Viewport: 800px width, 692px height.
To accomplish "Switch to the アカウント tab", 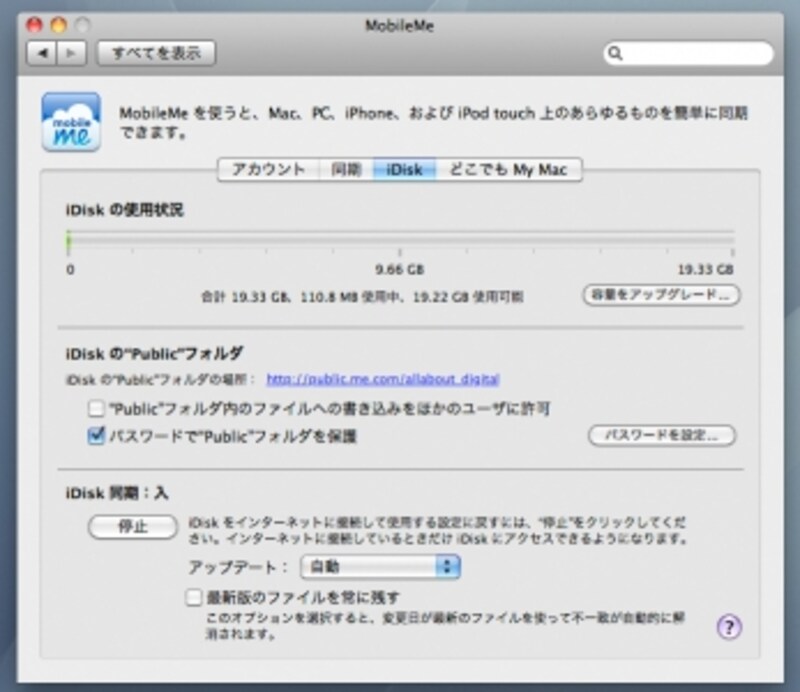I will click(x=268, y=169).
